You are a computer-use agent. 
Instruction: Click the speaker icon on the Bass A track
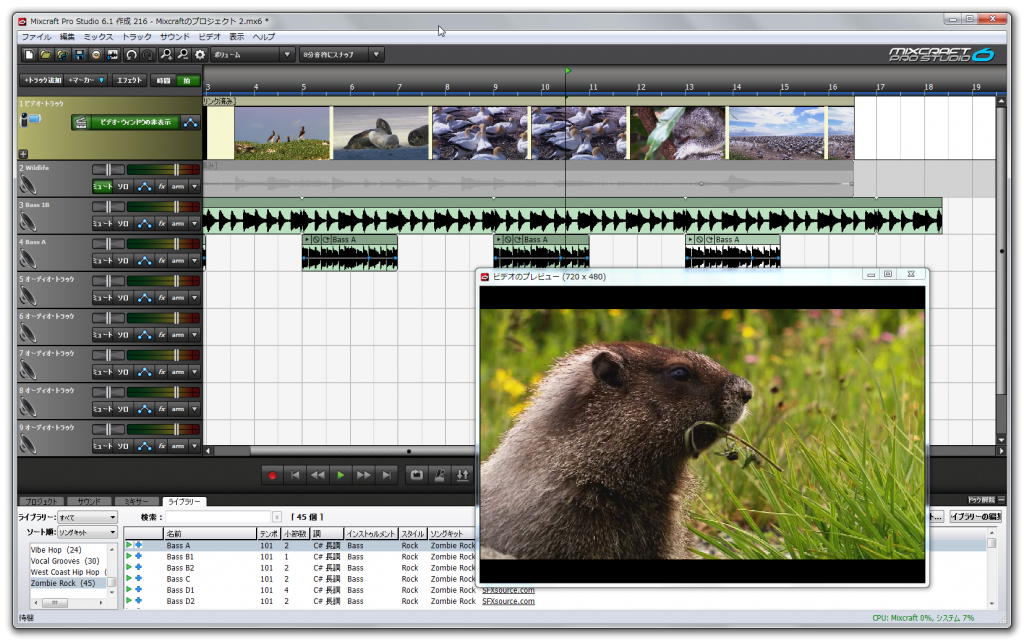click(x=27, y=259)
